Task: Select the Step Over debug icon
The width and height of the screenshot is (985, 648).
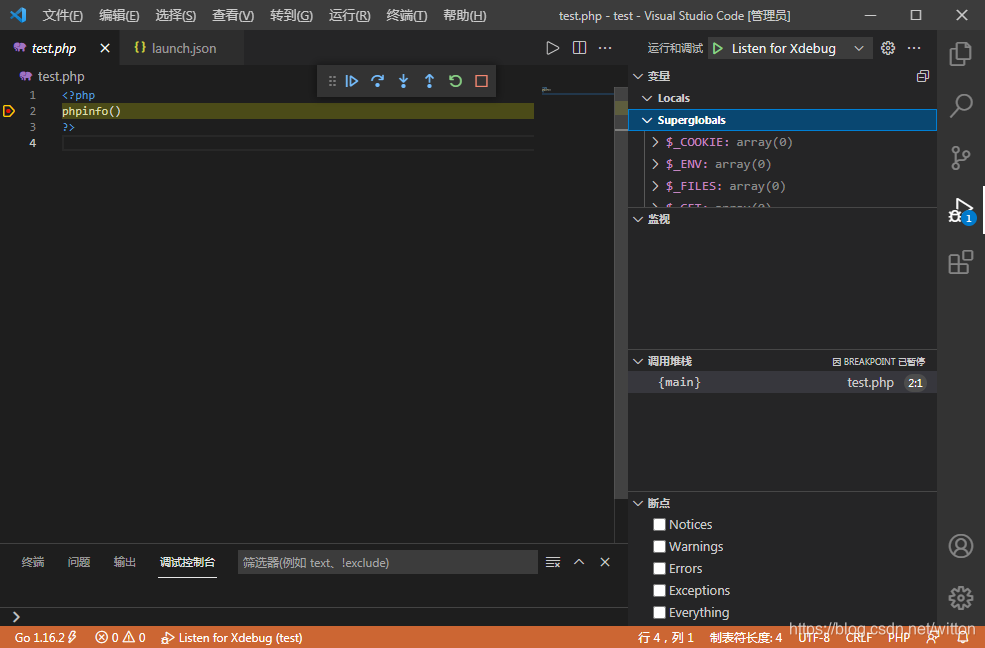Action: point(377,81)
